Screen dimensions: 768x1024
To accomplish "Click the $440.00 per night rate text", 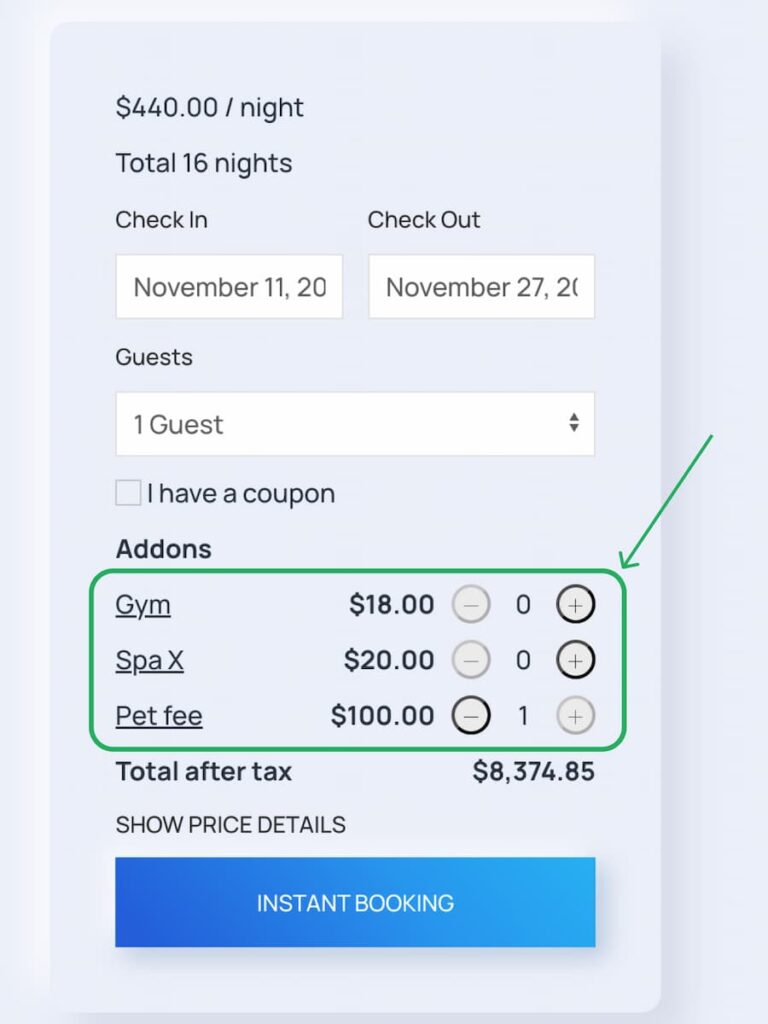I will (x=210, y=108).
